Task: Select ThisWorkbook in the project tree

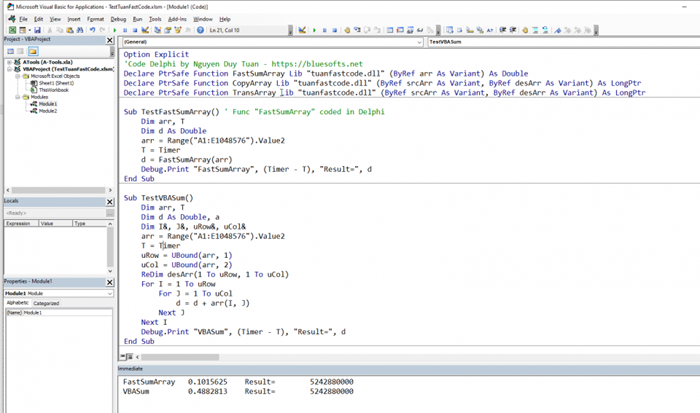Action: (x=54, y=89)
